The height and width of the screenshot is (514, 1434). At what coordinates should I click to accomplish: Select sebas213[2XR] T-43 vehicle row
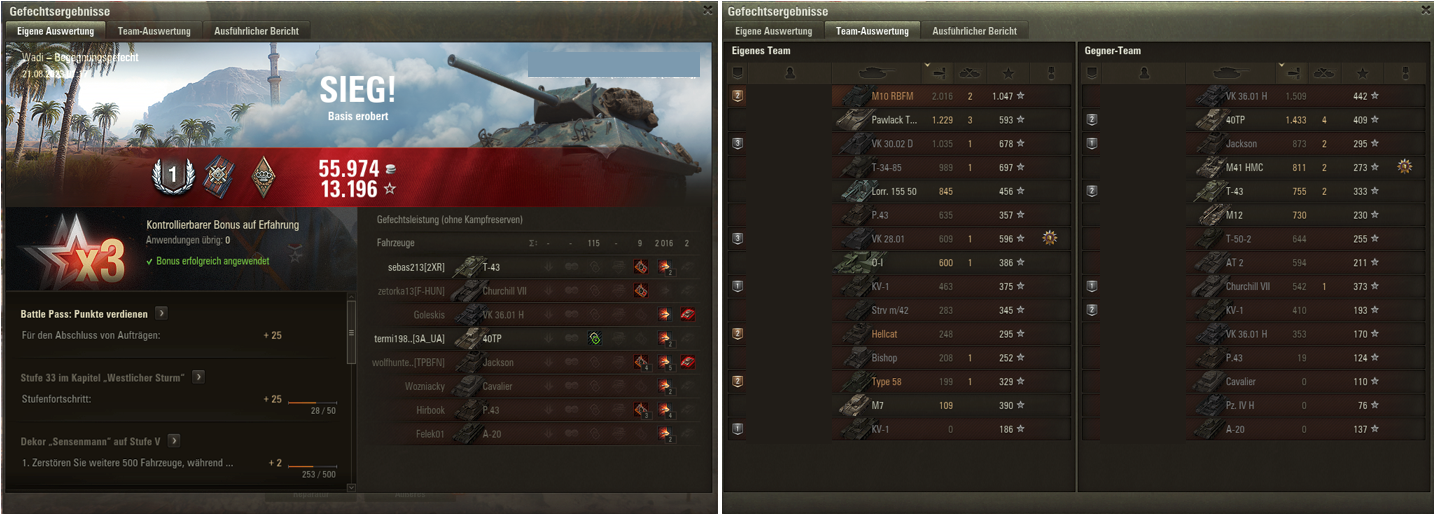pos(533,267)
